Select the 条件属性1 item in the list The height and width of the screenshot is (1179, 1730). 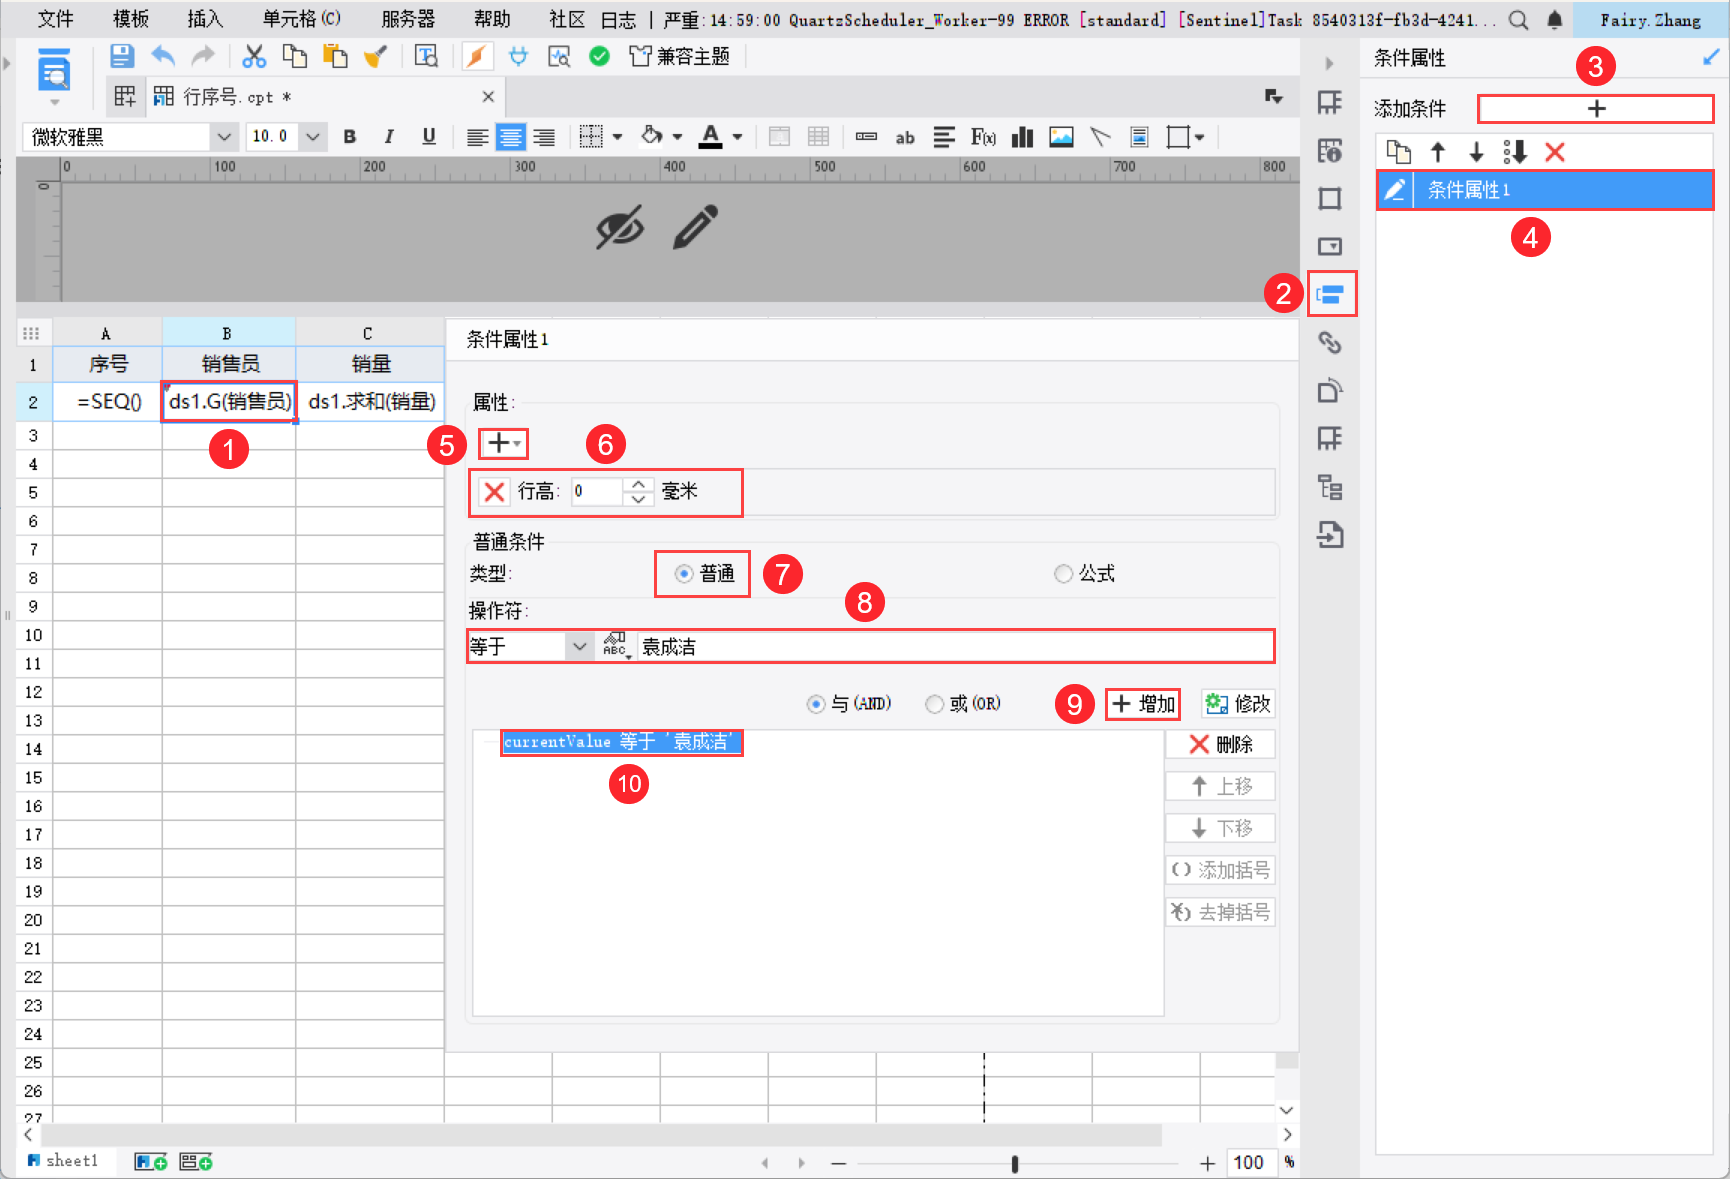(1545, 190)
